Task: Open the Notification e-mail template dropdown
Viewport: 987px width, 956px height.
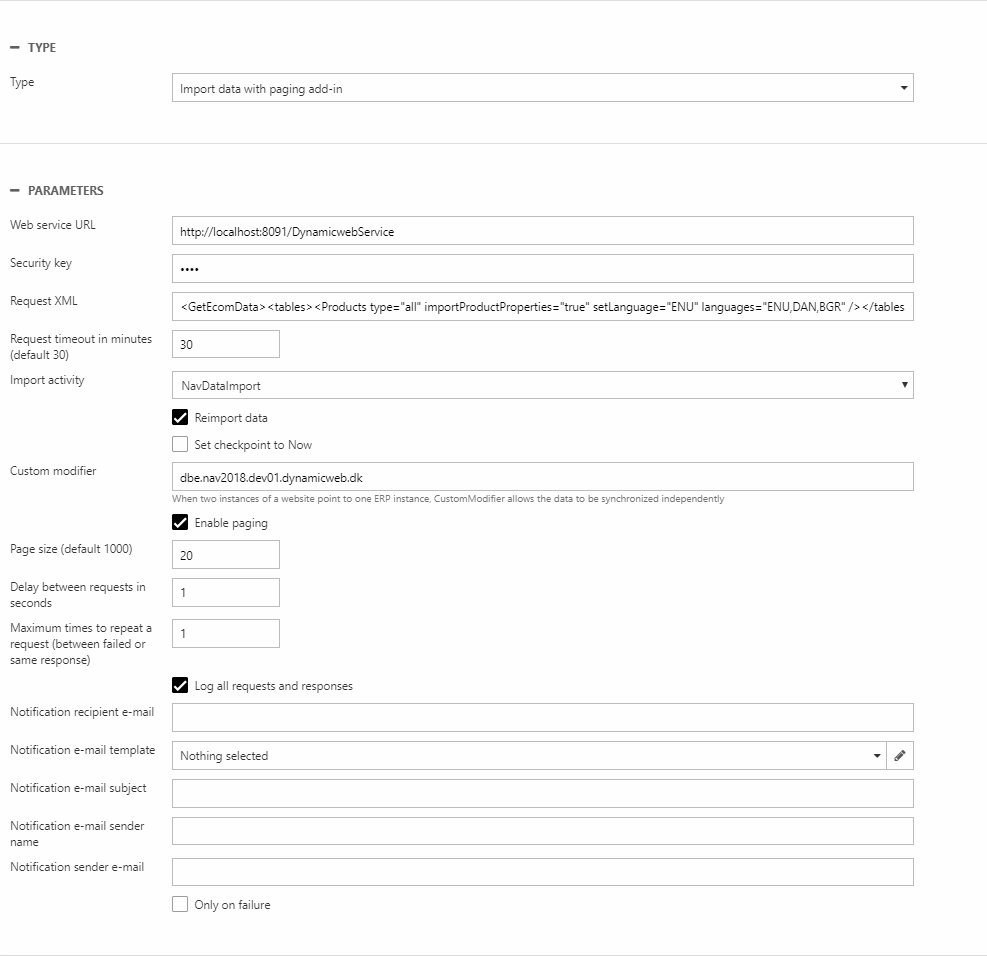Action: (x=528, y=756)
